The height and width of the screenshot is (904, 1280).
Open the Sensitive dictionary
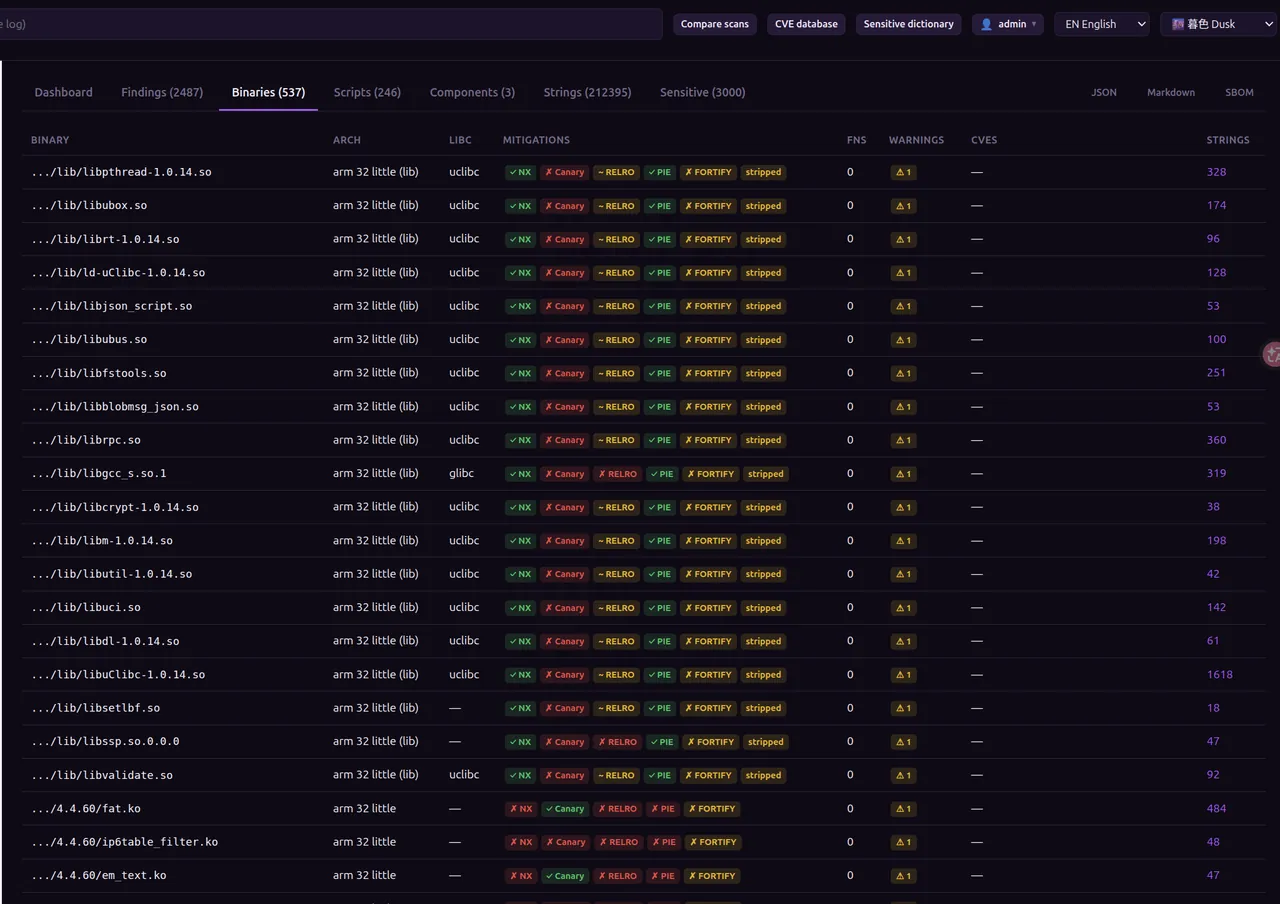pyautogui.click(x=908, y=24)
